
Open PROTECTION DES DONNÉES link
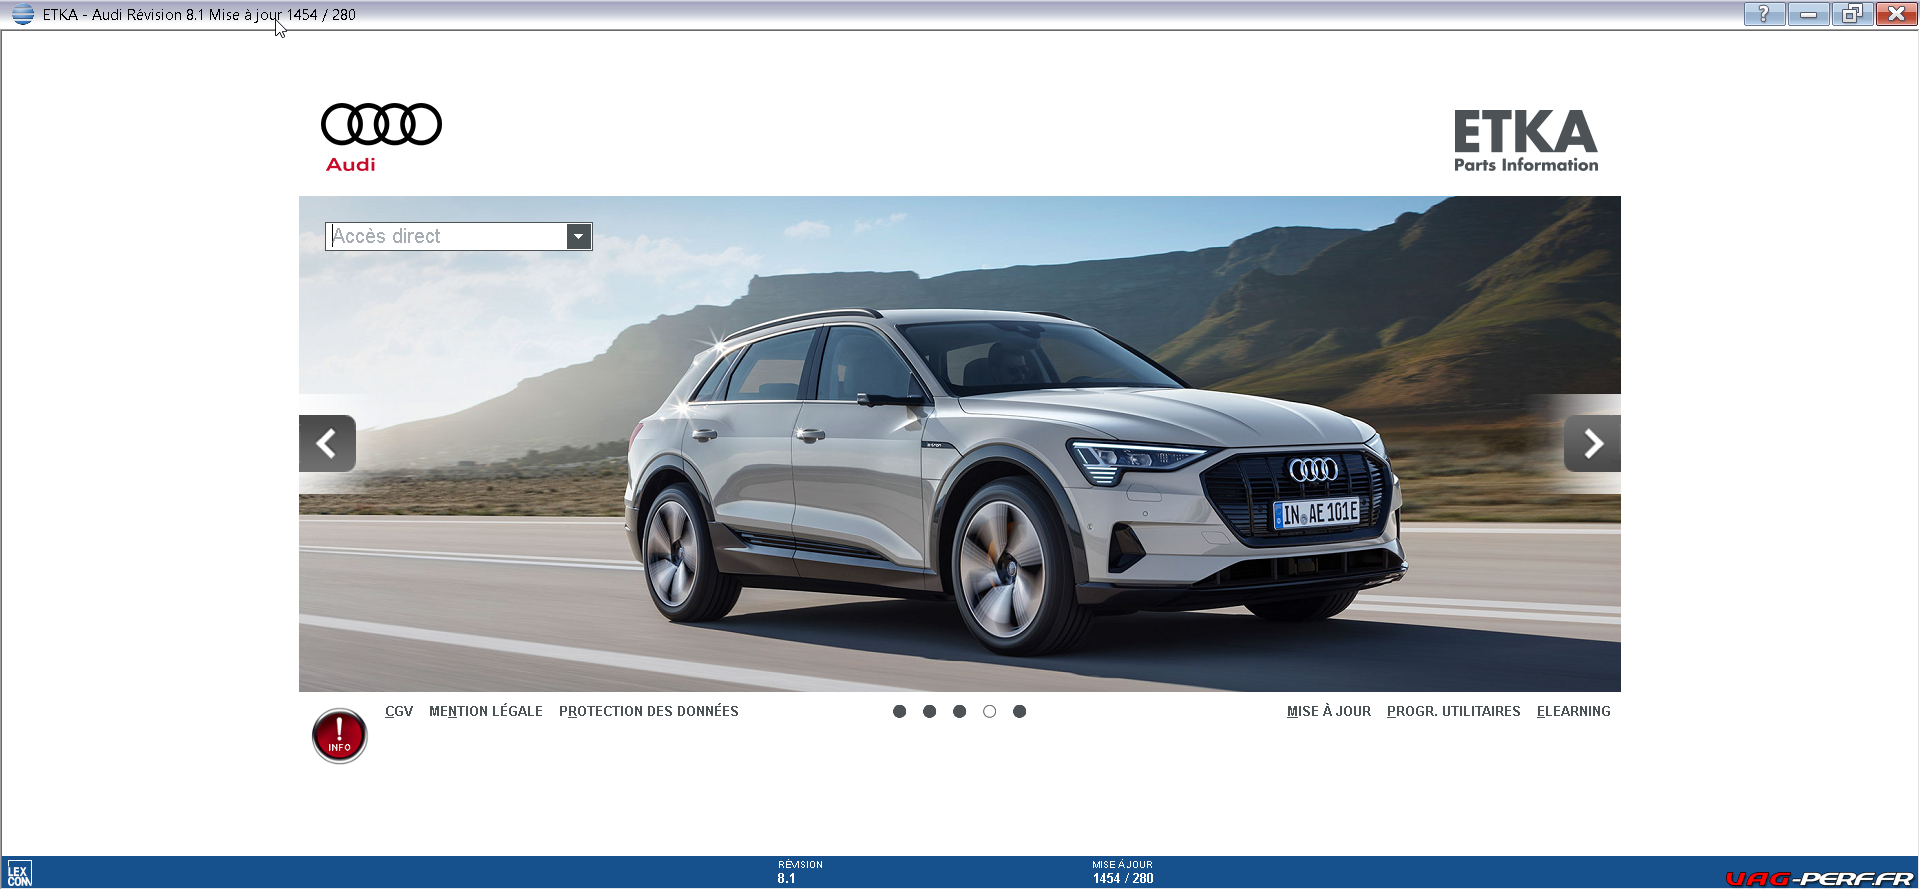click(649, 712)
